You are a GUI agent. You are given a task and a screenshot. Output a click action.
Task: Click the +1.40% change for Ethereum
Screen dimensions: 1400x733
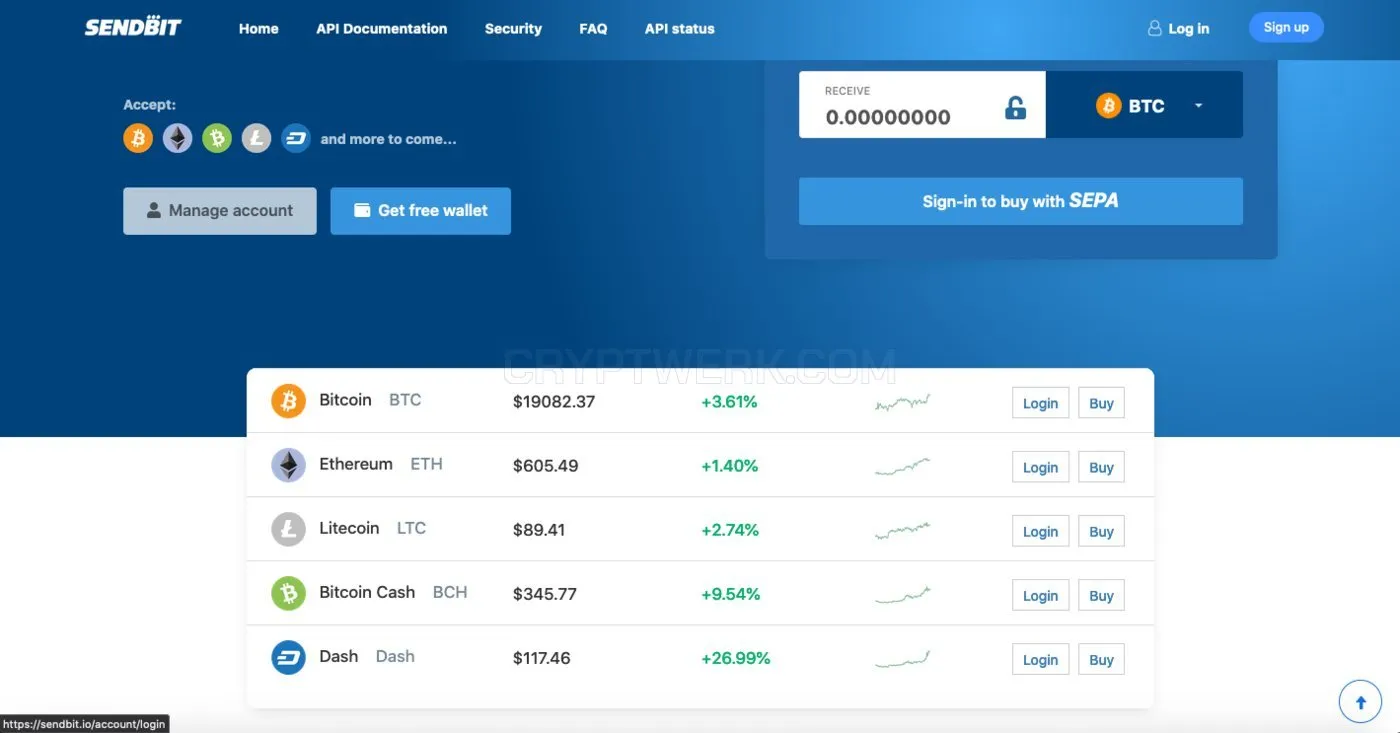[x=729, y=466]
